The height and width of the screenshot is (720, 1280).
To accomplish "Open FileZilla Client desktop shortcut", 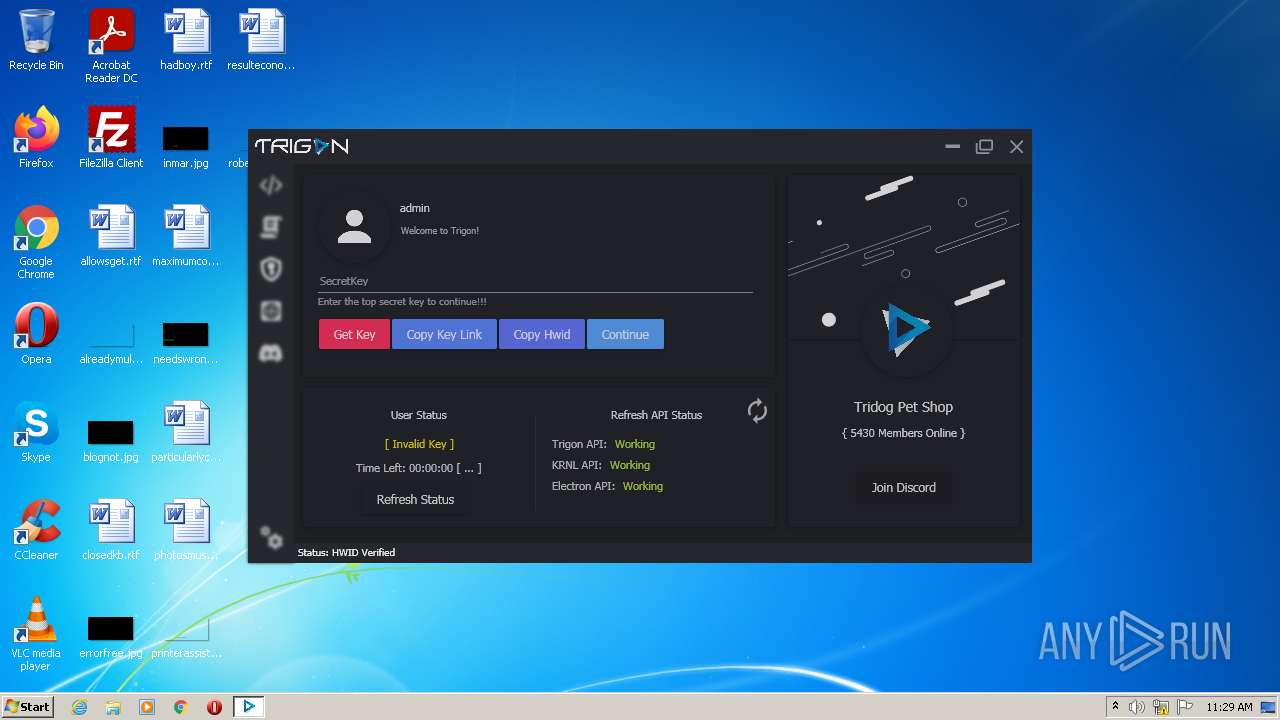I will [x=111, y=138].
